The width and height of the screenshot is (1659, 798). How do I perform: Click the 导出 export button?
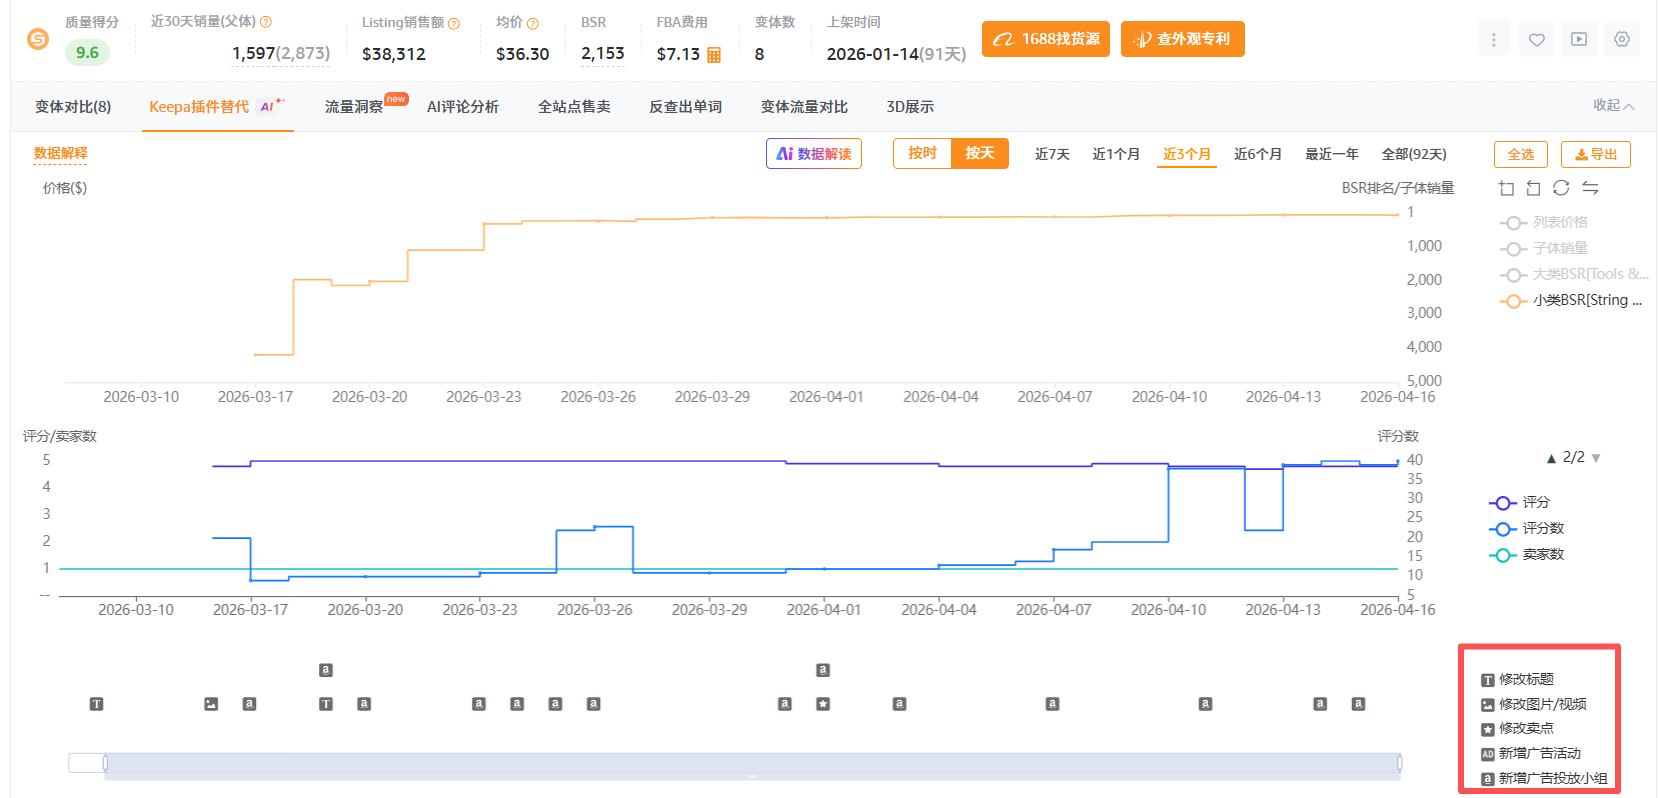[x=1595, y=154]
